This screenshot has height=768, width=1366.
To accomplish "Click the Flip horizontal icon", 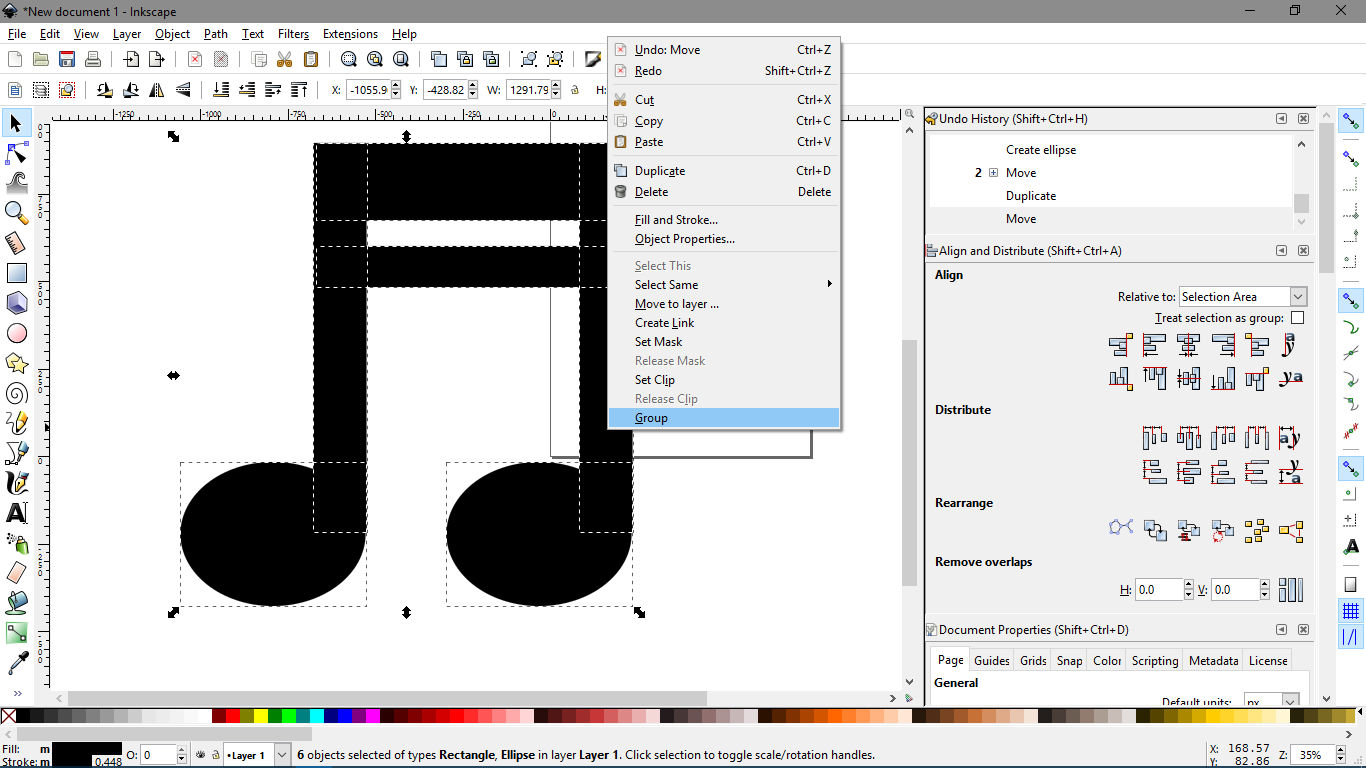I will tap(157, 90).
